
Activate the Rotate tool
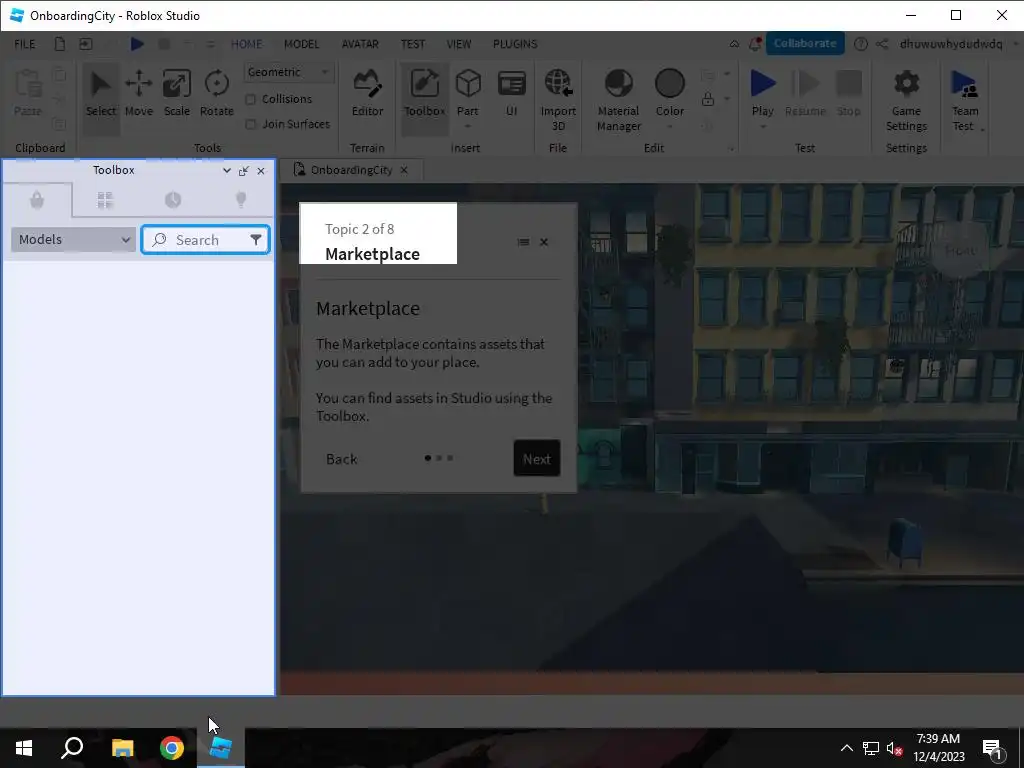pos(217,95)
